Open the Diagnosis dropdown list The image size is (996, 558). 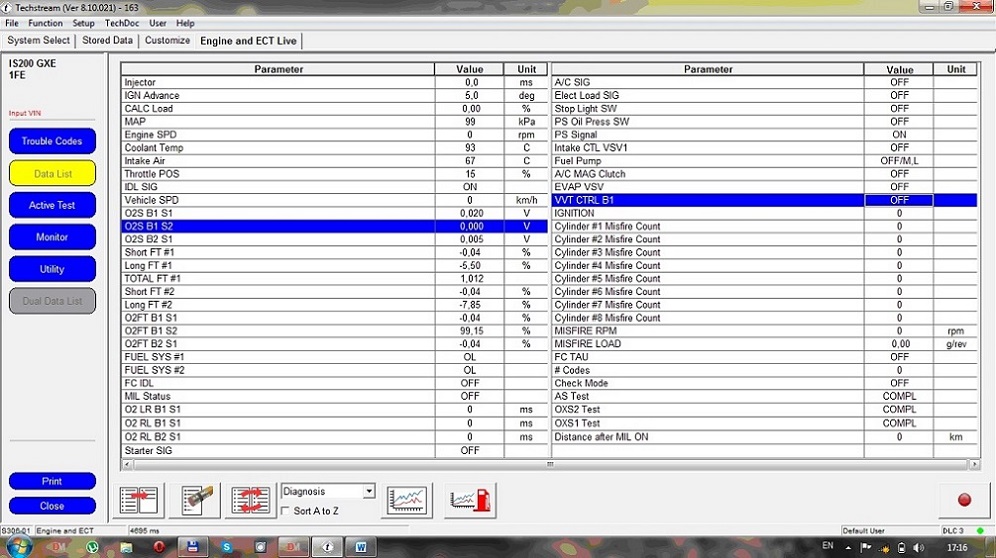pyautogui.click(x=369, y=491)
